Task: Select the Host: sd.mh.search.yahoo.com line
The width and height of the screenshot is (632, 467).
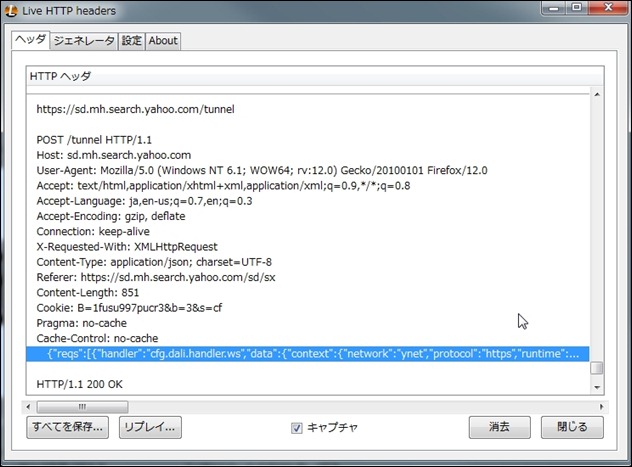Action: click(x=114, y=155)
